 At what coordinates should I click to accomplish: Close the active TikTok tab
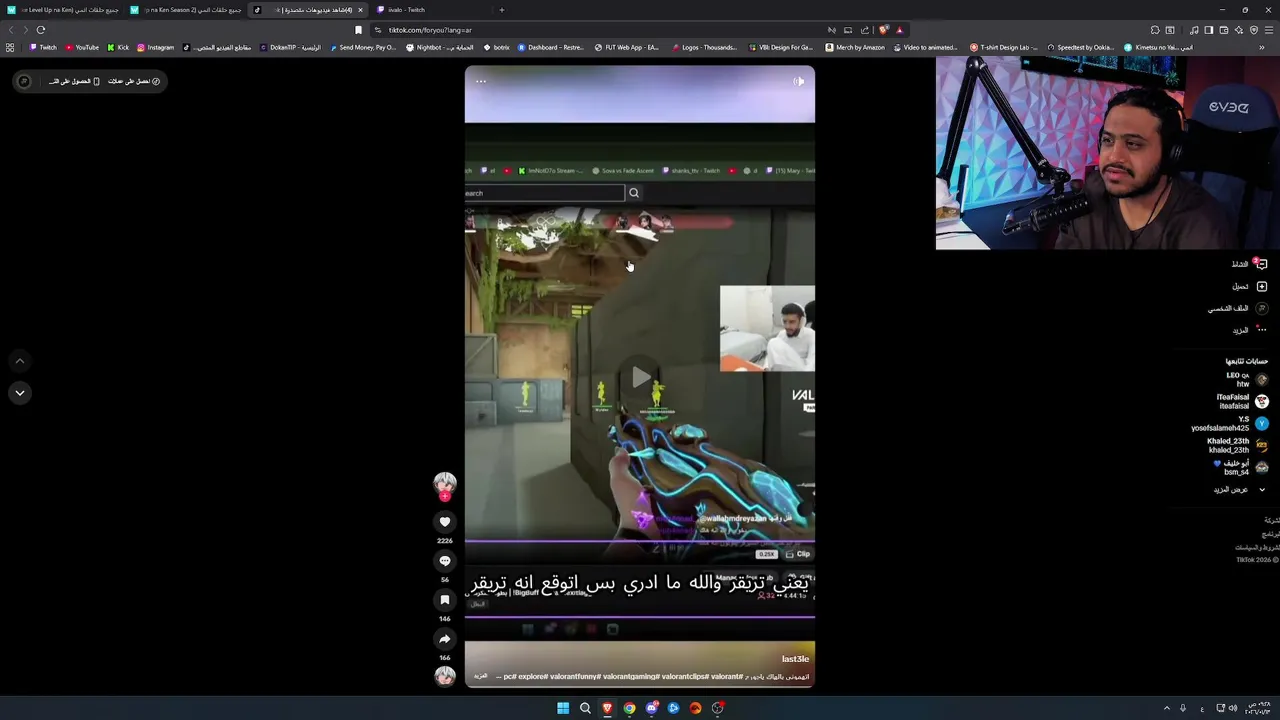tap(360, 10)
